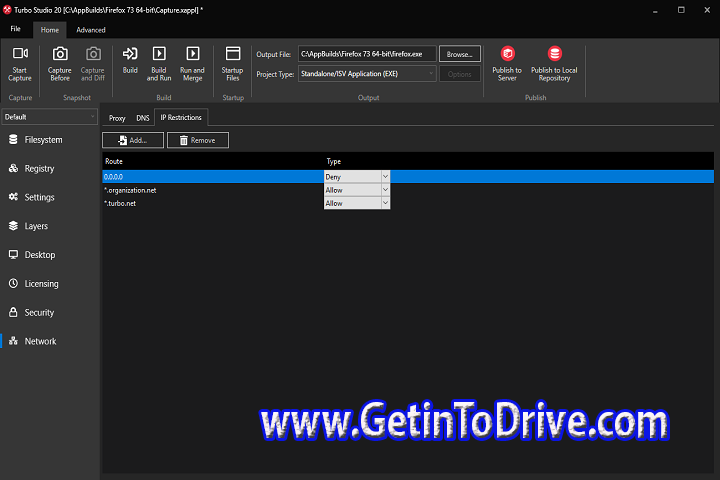720x480 pixels.
Task: Click the Turbo Studio title bar logo
Action: [x=7, y=10]
